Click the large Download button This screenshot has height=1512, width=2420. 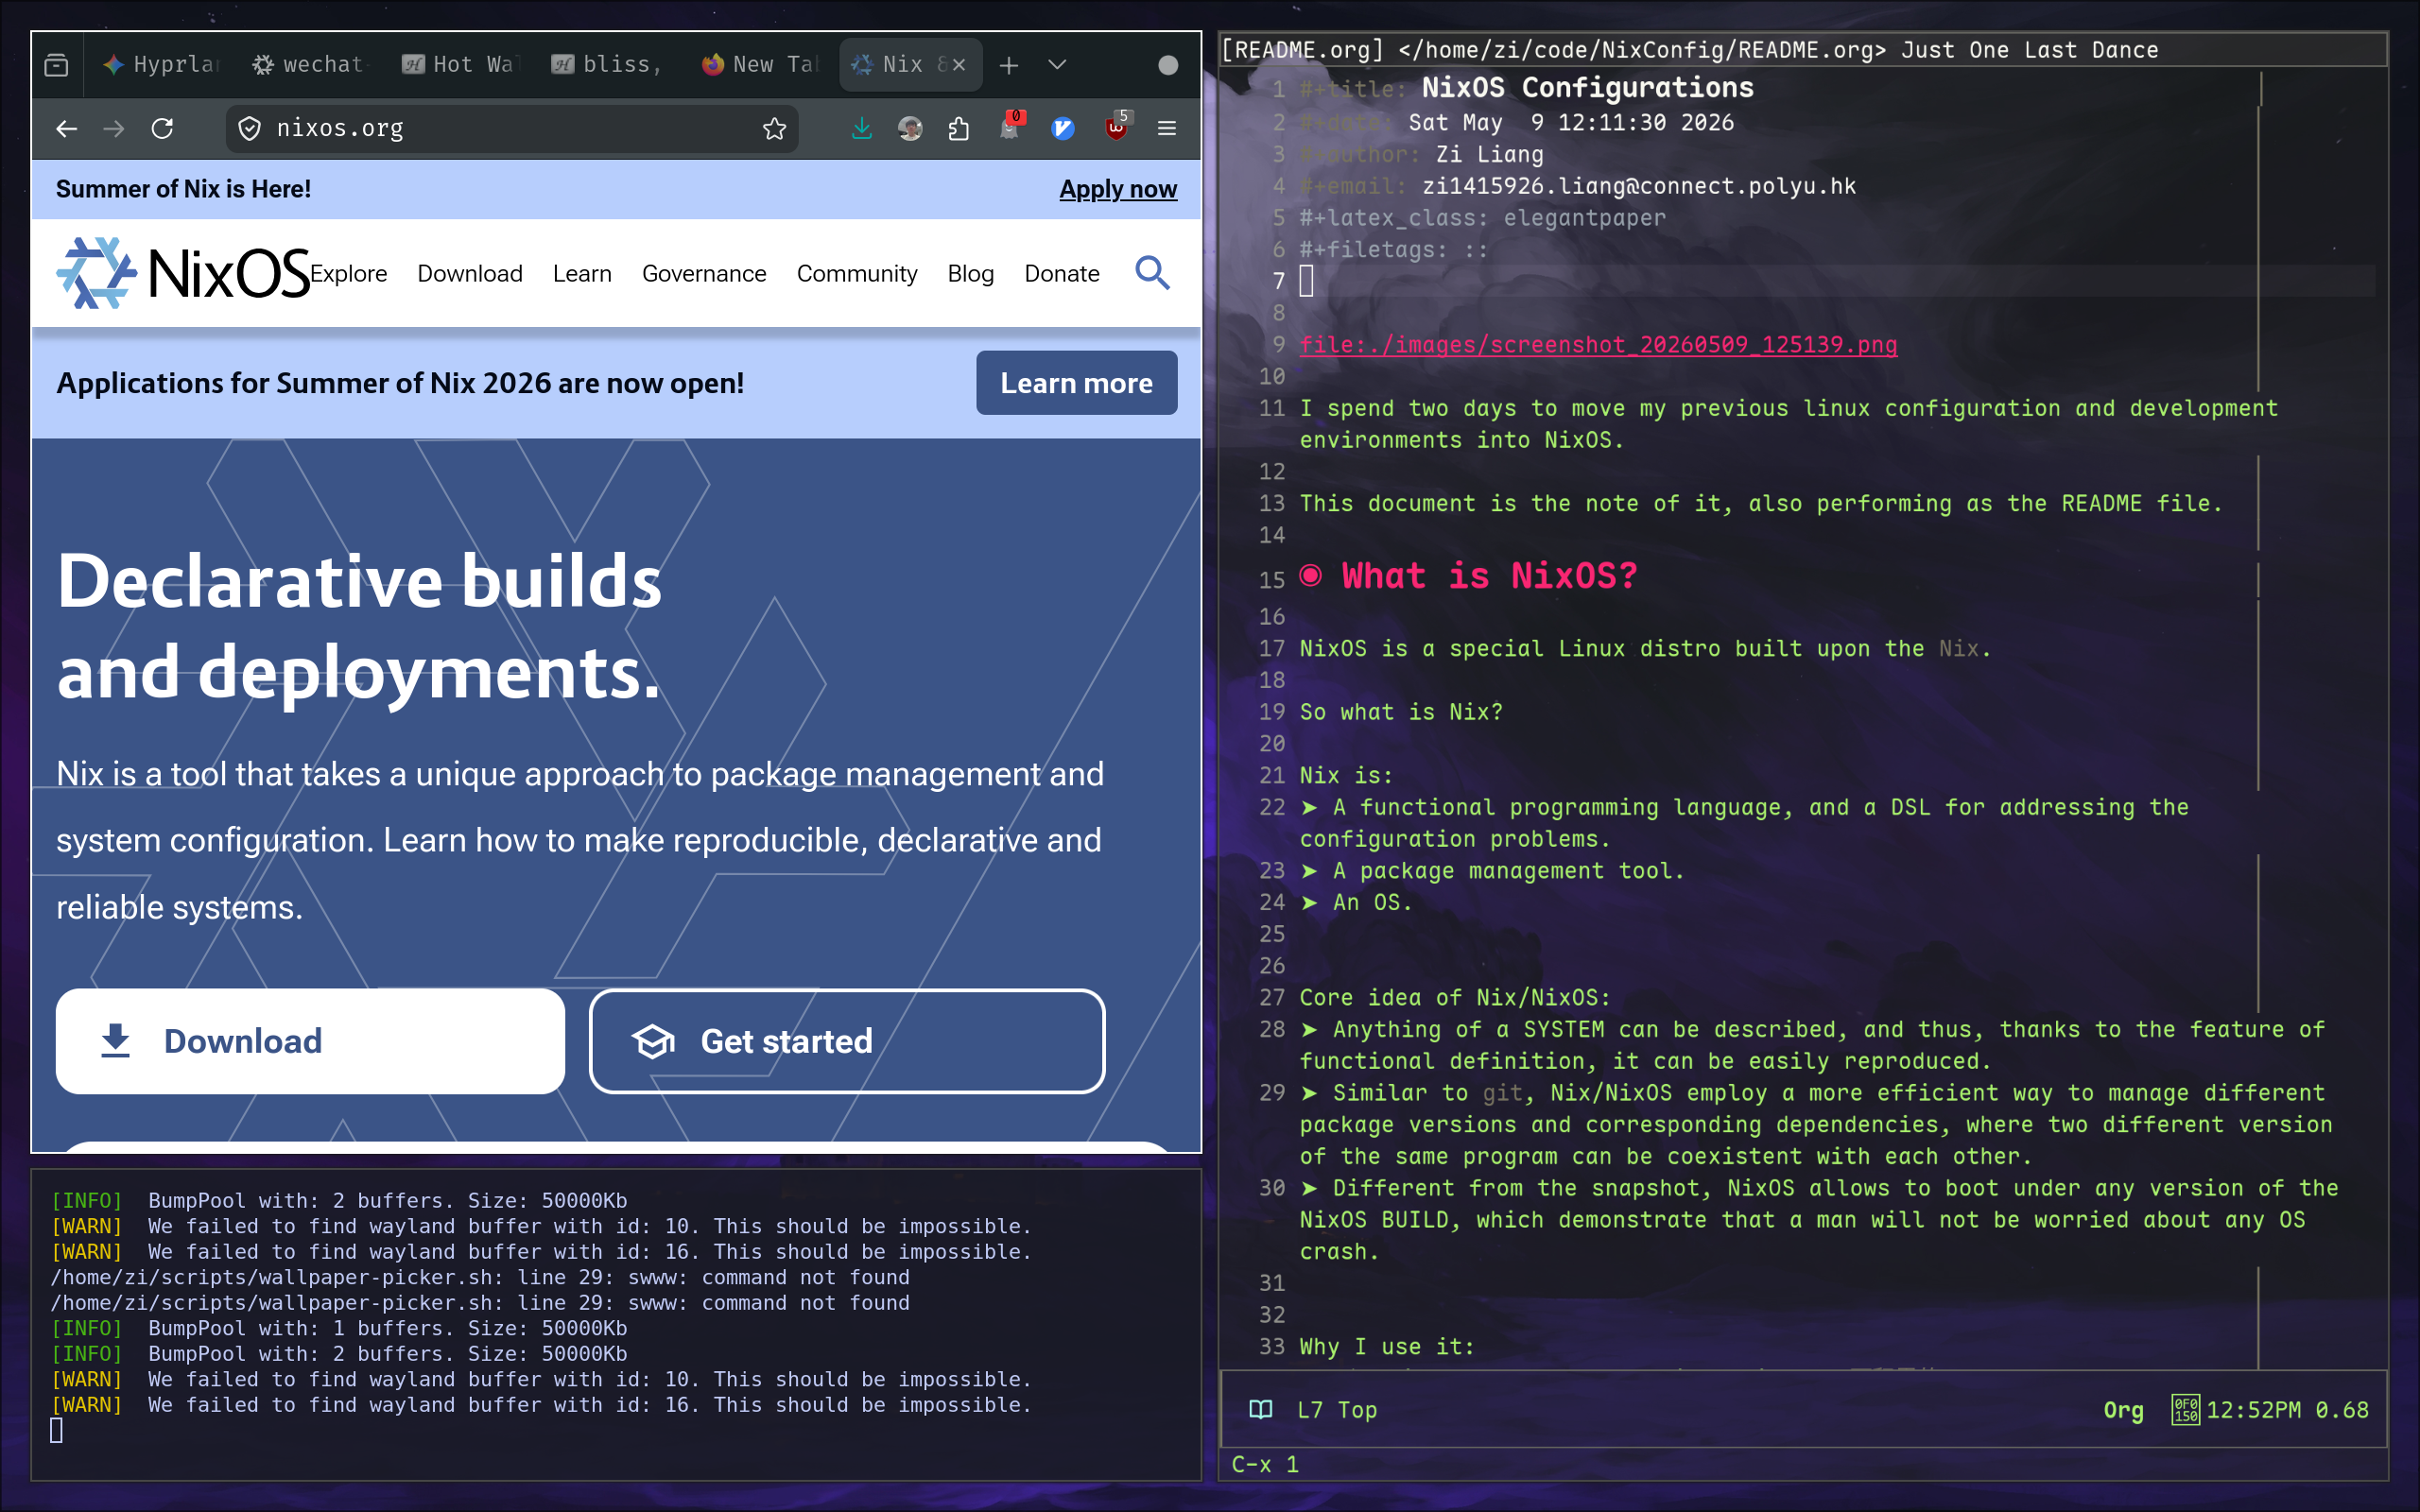pos(310,1041)
